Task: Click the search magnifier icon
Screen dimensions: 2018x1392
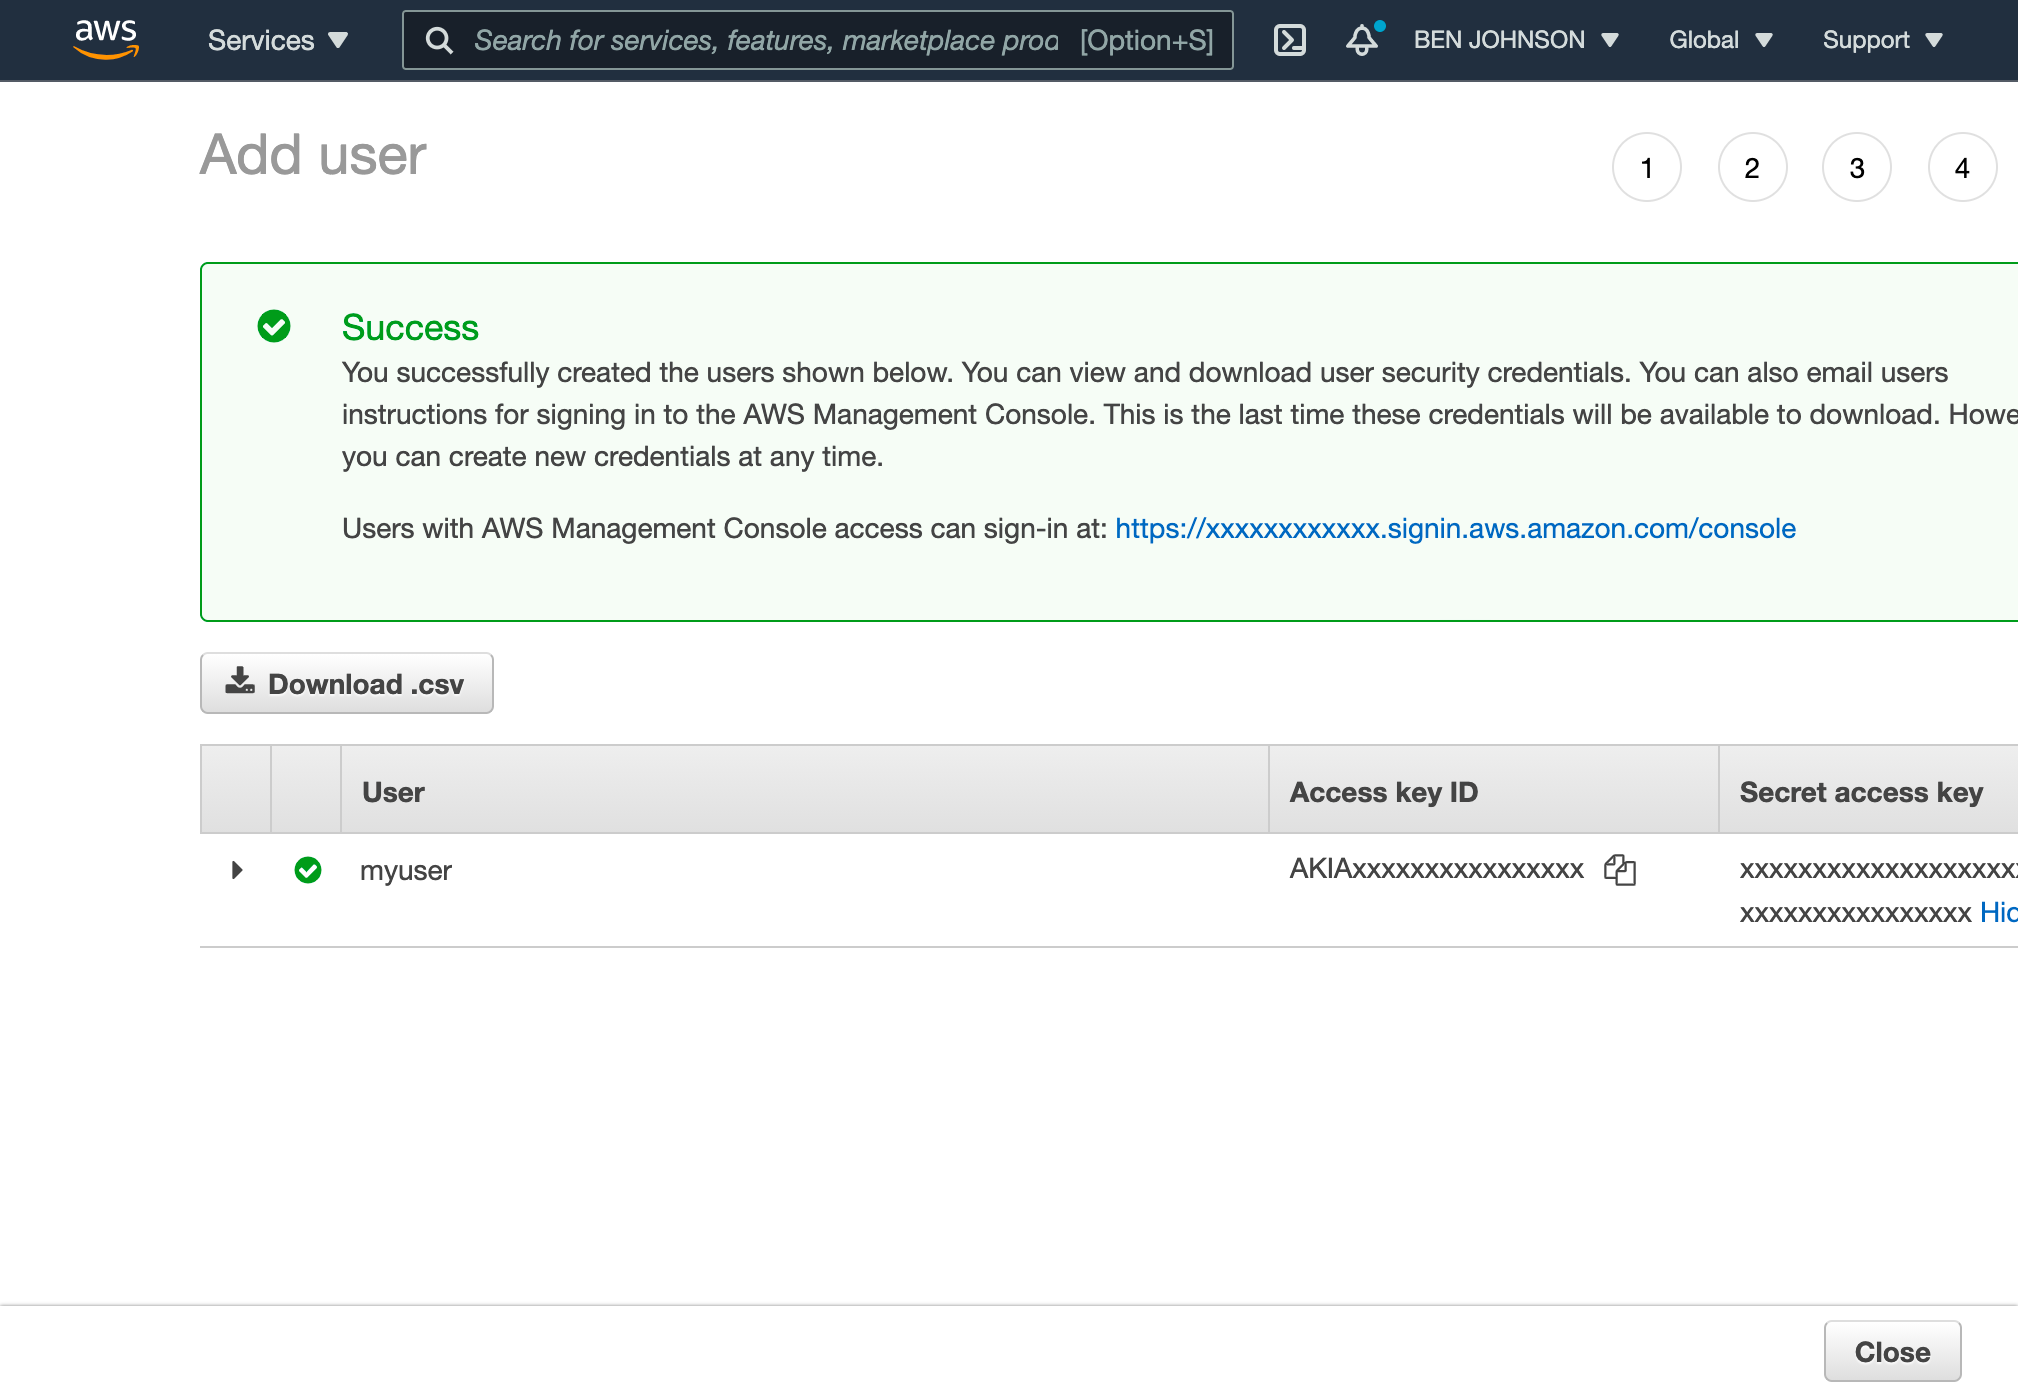Action: coord(440,40)
